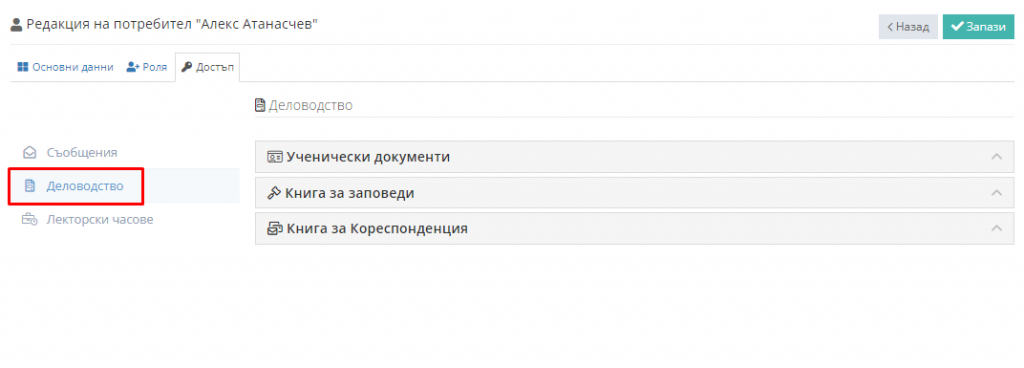Click the add-user icon on Роля tab
The image size is (1024, 368).
[133, 67]
